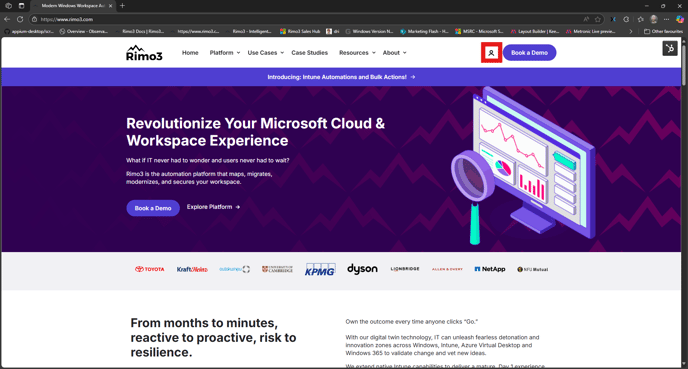Show more bookmarks with chevron arrow
Screen dimensions: 688x369
click(631, 32)
